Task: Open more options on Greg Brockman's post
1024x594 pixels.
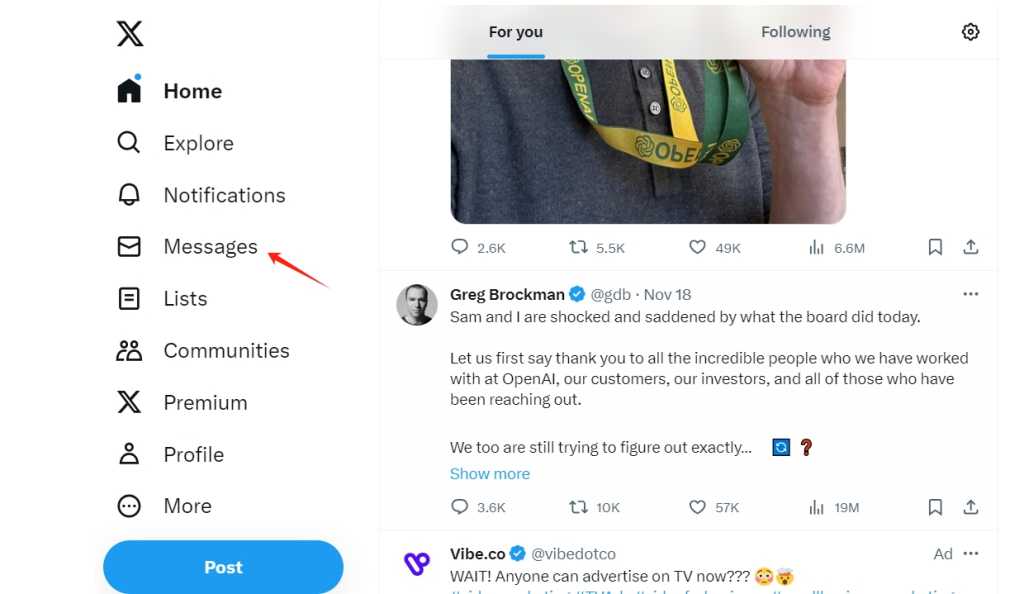Action: 970,294
